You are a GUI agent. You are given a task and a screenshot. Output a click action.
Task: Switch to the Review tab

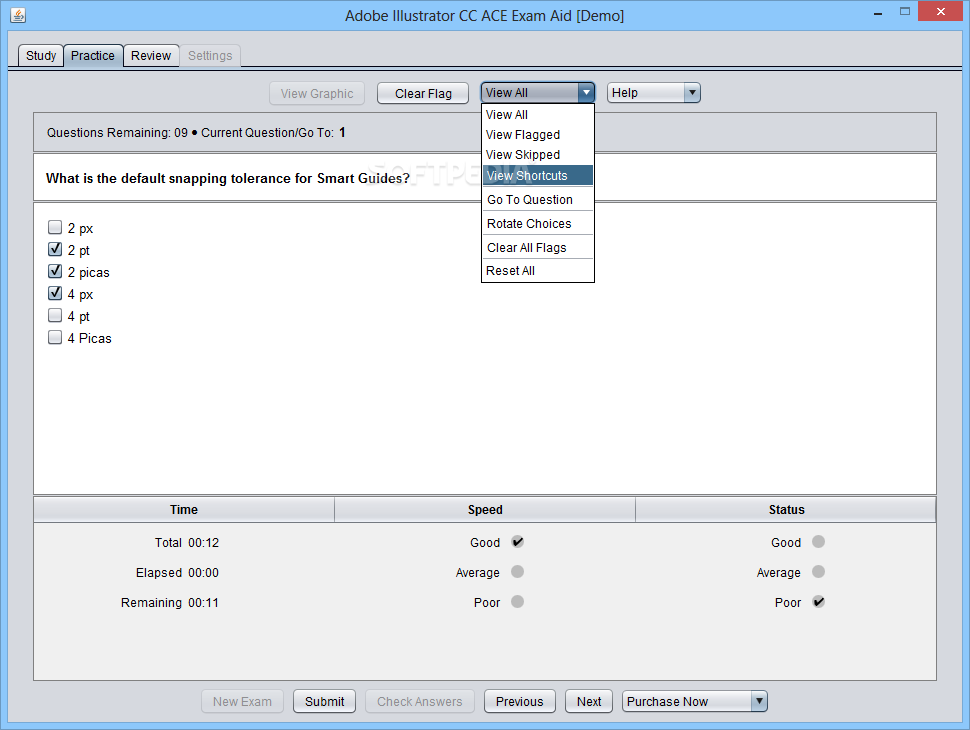pyautogui.click(x=151, y=56)
